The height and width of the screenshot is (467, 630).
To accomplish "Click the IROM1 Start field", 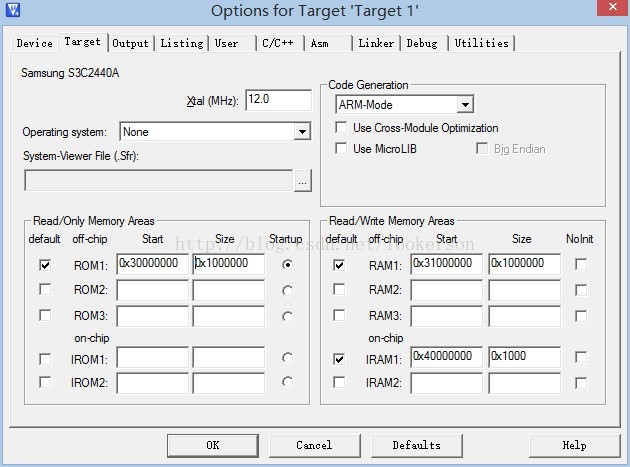I will click(152, 357).
